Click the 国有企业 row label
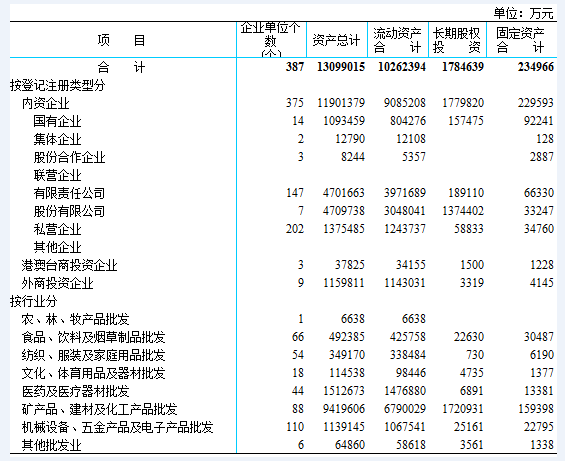 (57, 121)
